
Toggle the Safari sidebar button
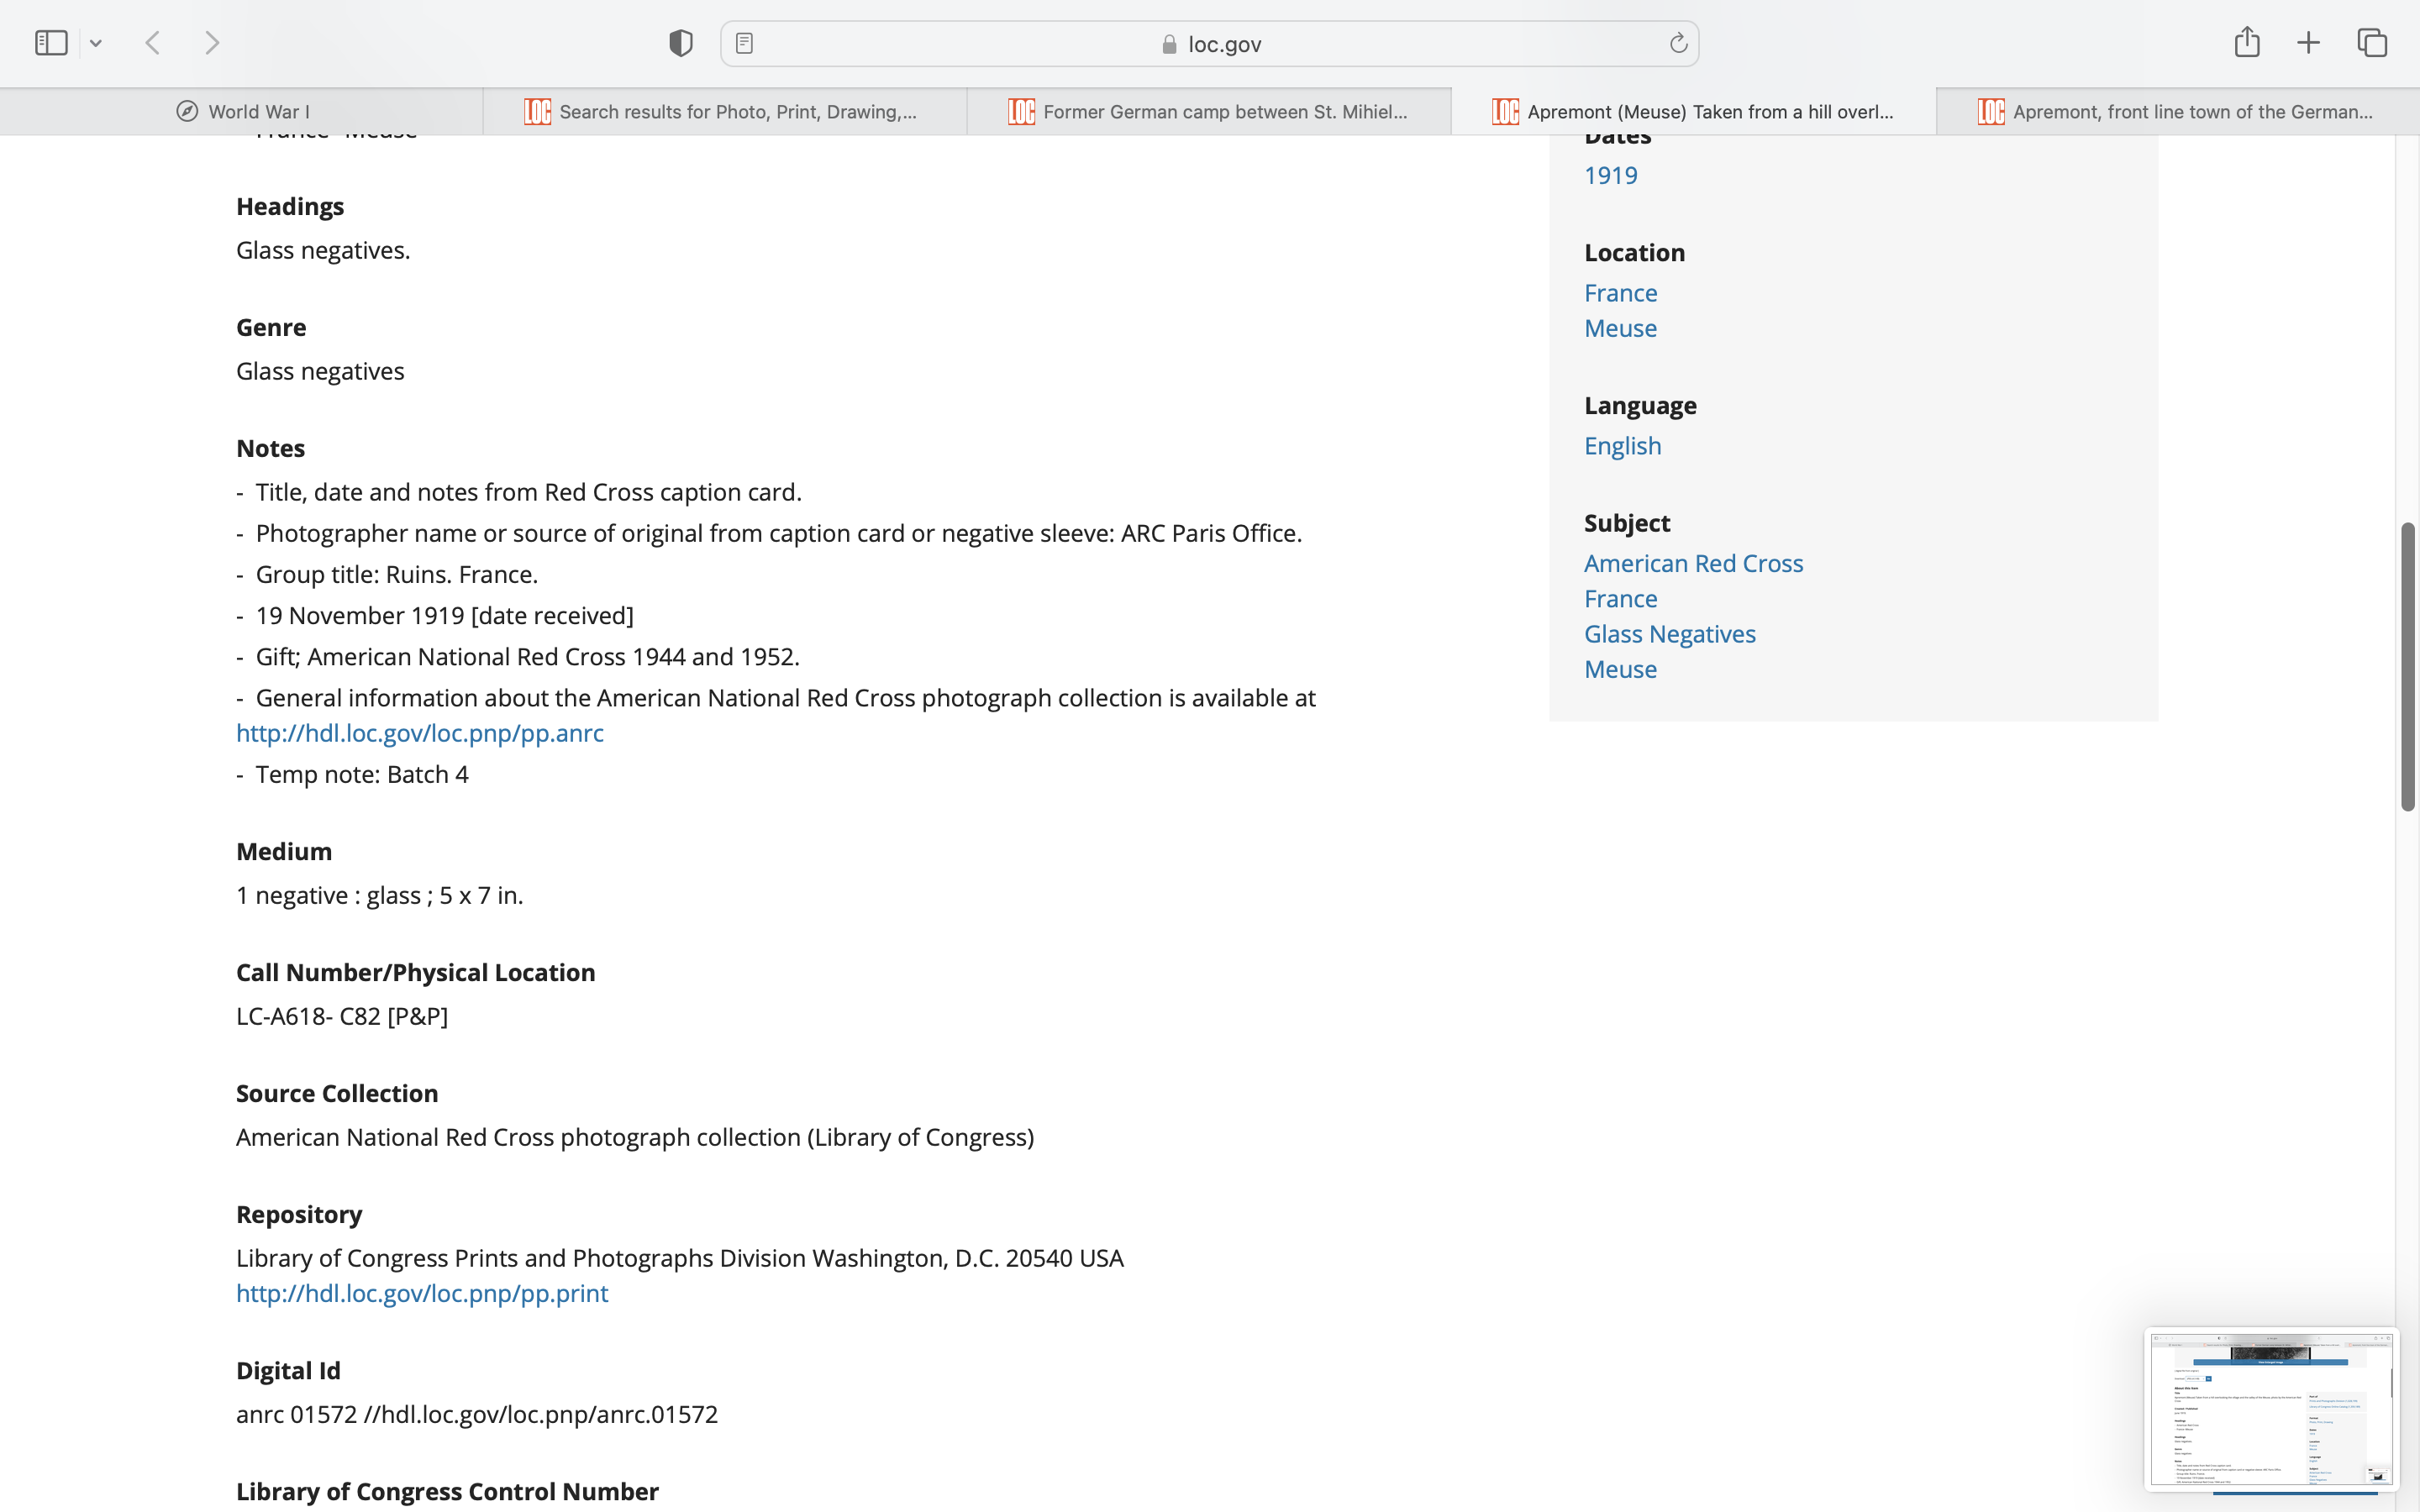click(x=51, y=43)
